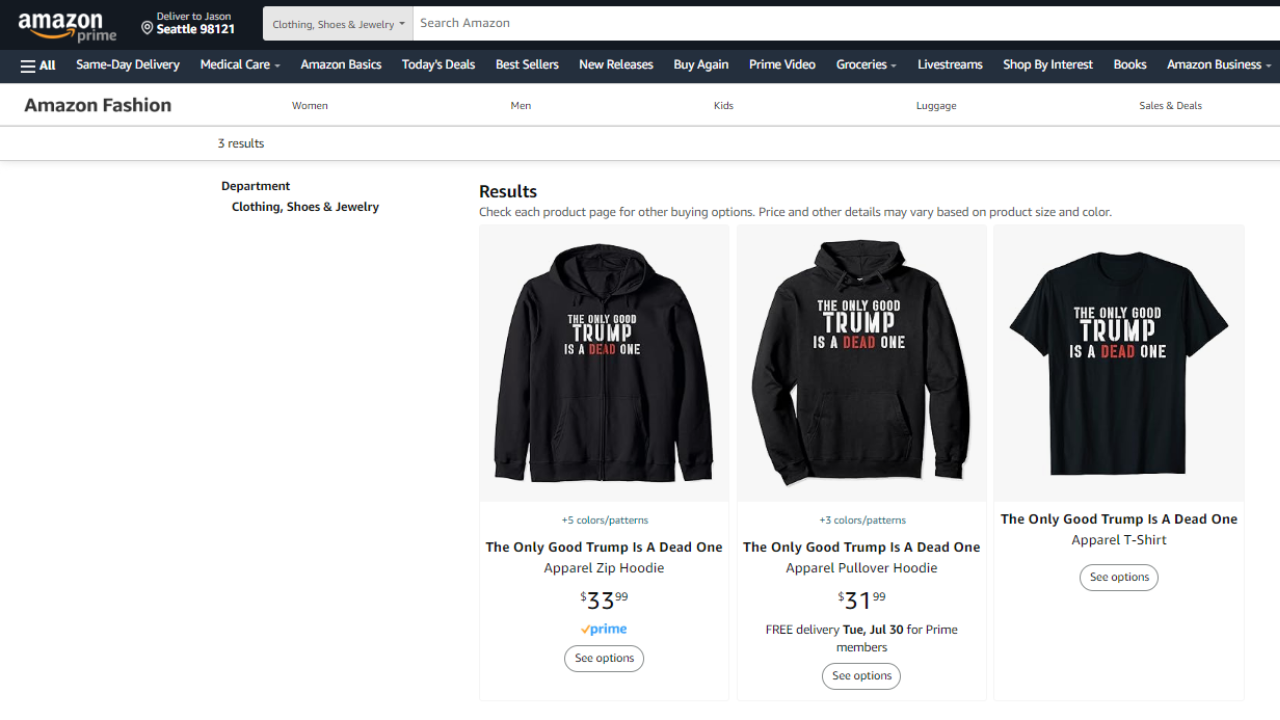
Task: Expand the Medical Care menu
Action: tap(240, 65)
